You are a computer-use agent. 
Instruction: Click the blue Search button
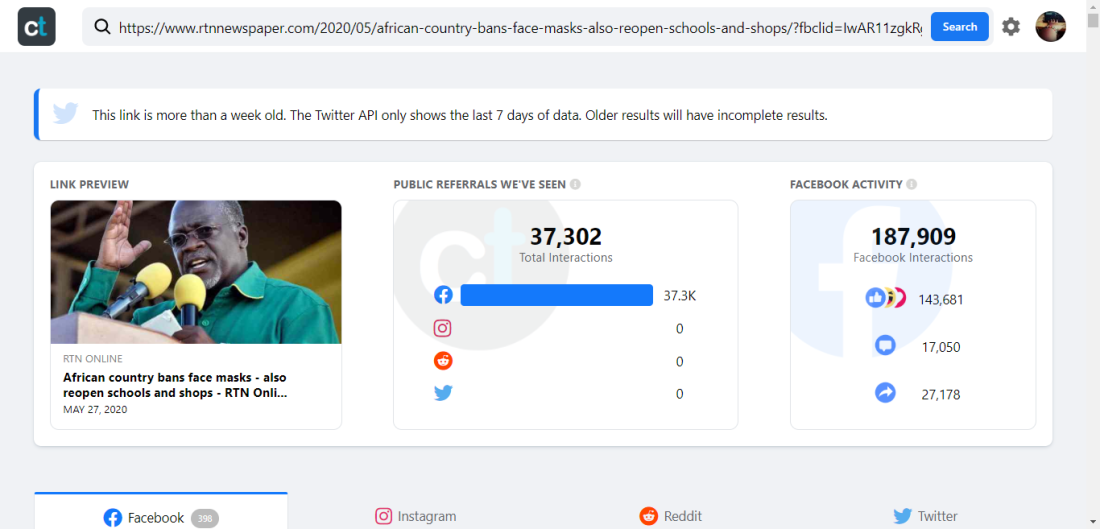click(960, 27)
